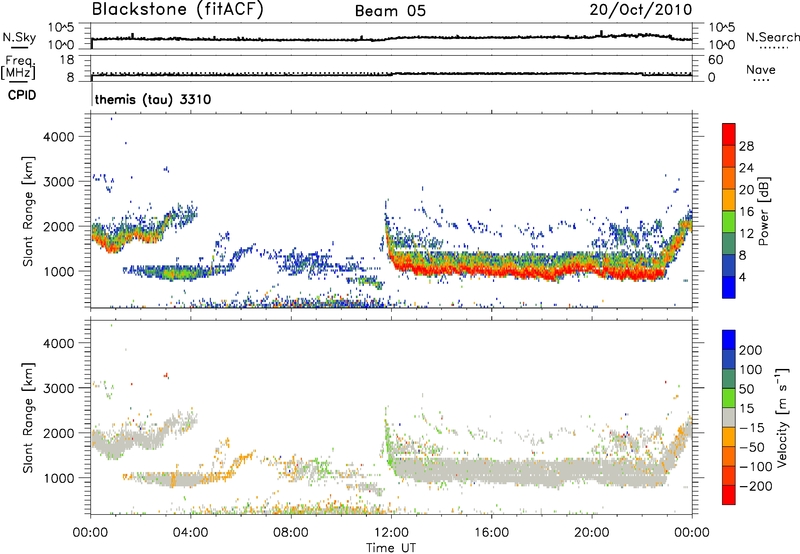The image size is (800, 554).
Task: Click the '28' power colorbar tick
Action: point(746,146)
